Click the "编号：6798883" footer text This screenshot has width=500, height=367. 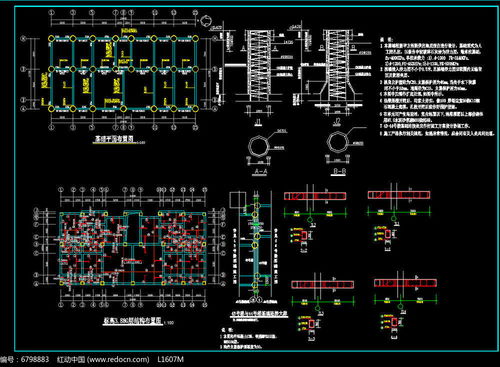point(24,360)
